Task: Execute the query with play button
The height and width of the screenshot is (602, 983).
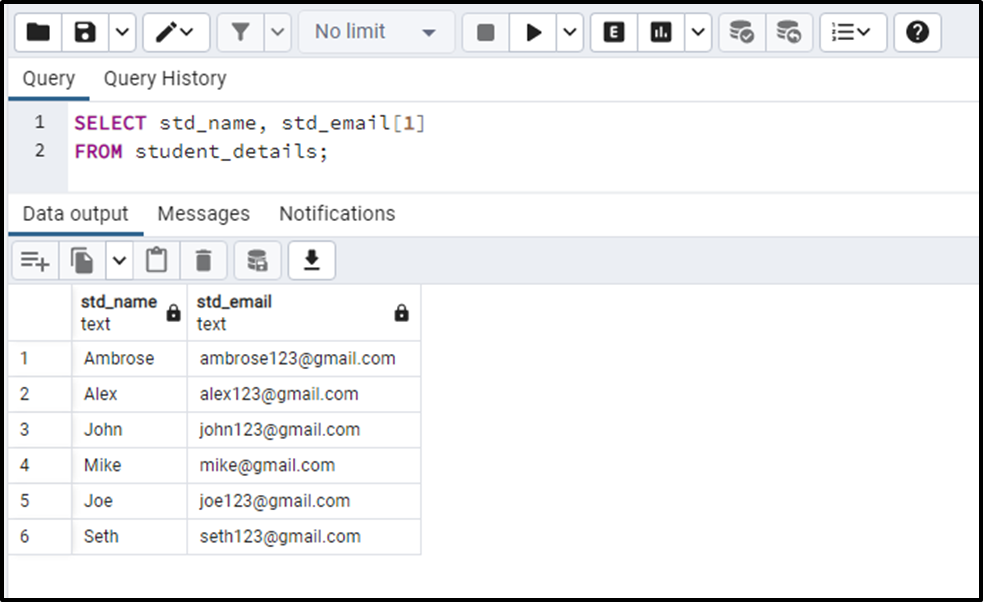Action: pos(533,32)
